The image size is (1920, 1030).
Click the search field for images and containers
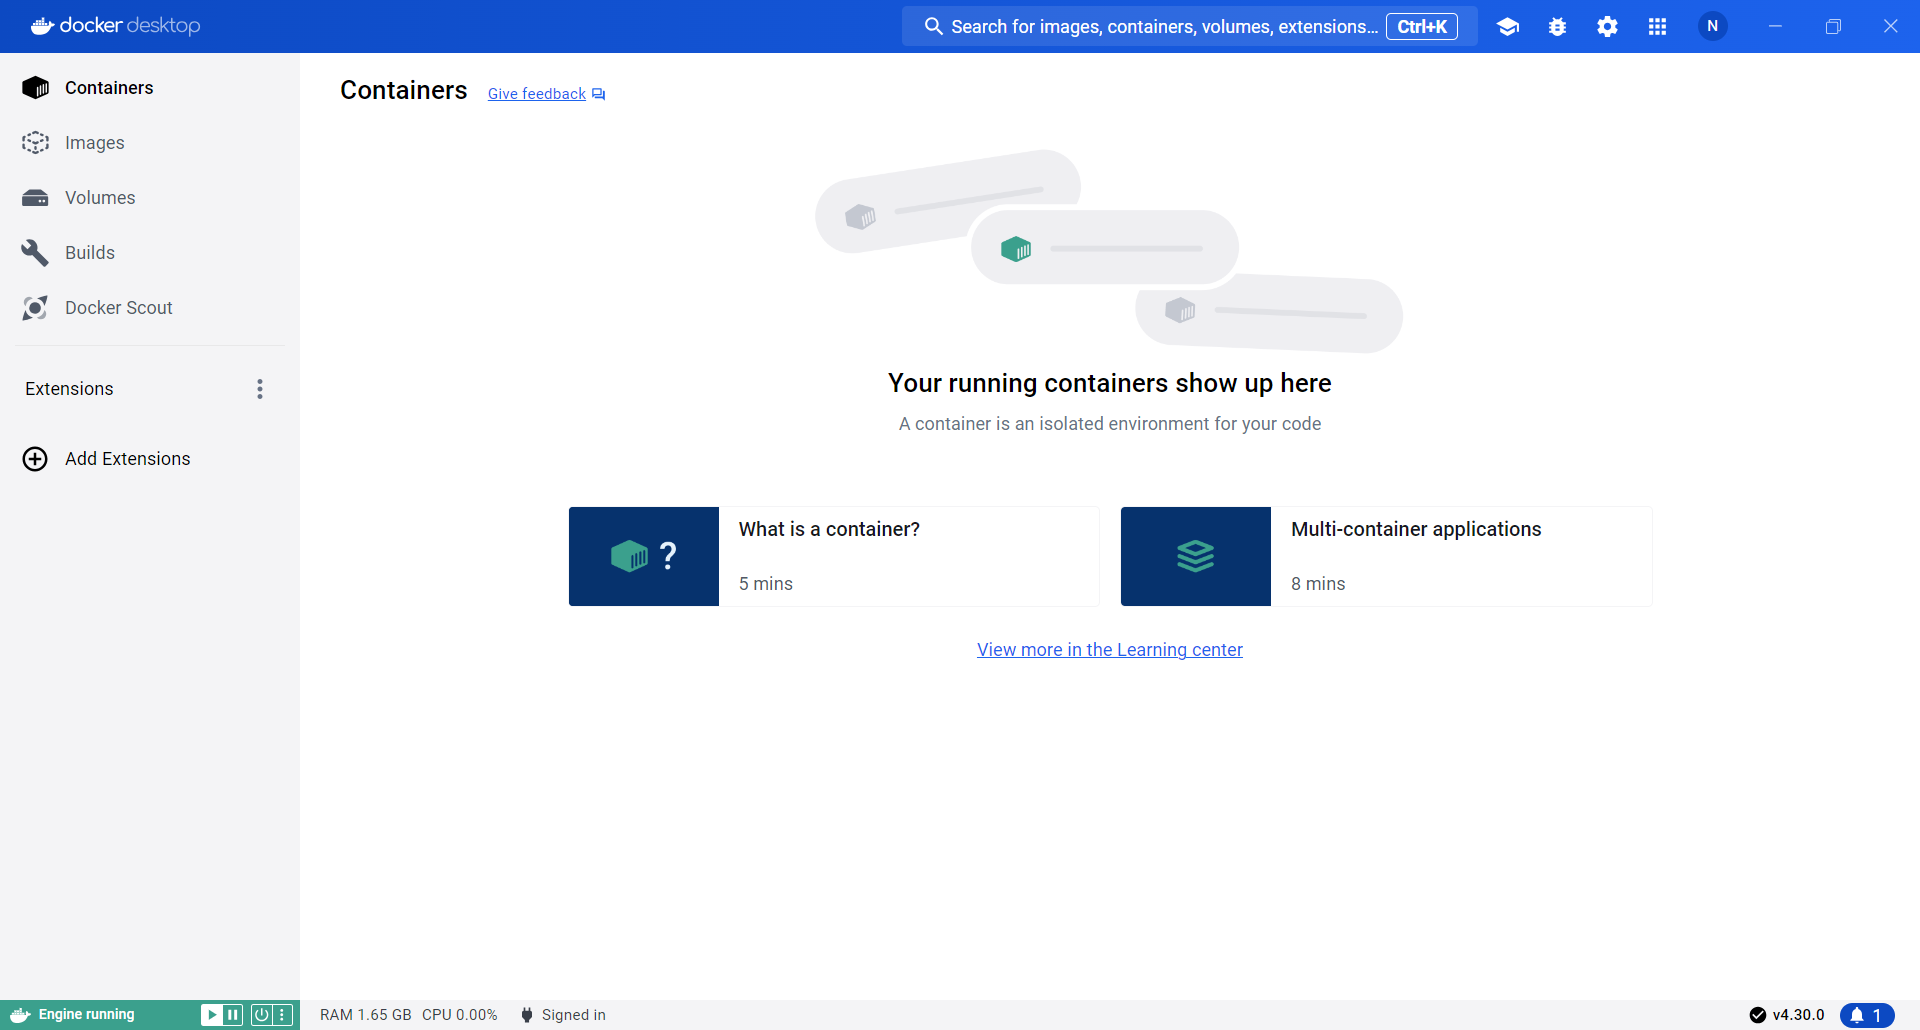point(1189,27)
